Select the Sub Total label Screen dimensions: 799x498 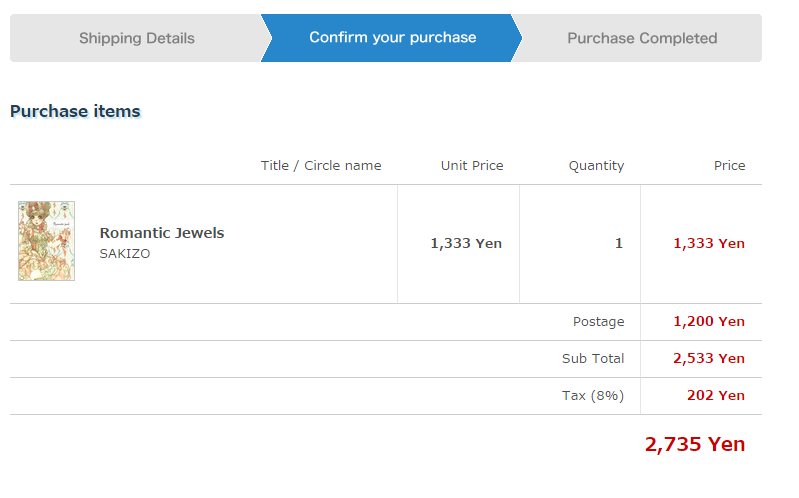[x=593, y=359]
